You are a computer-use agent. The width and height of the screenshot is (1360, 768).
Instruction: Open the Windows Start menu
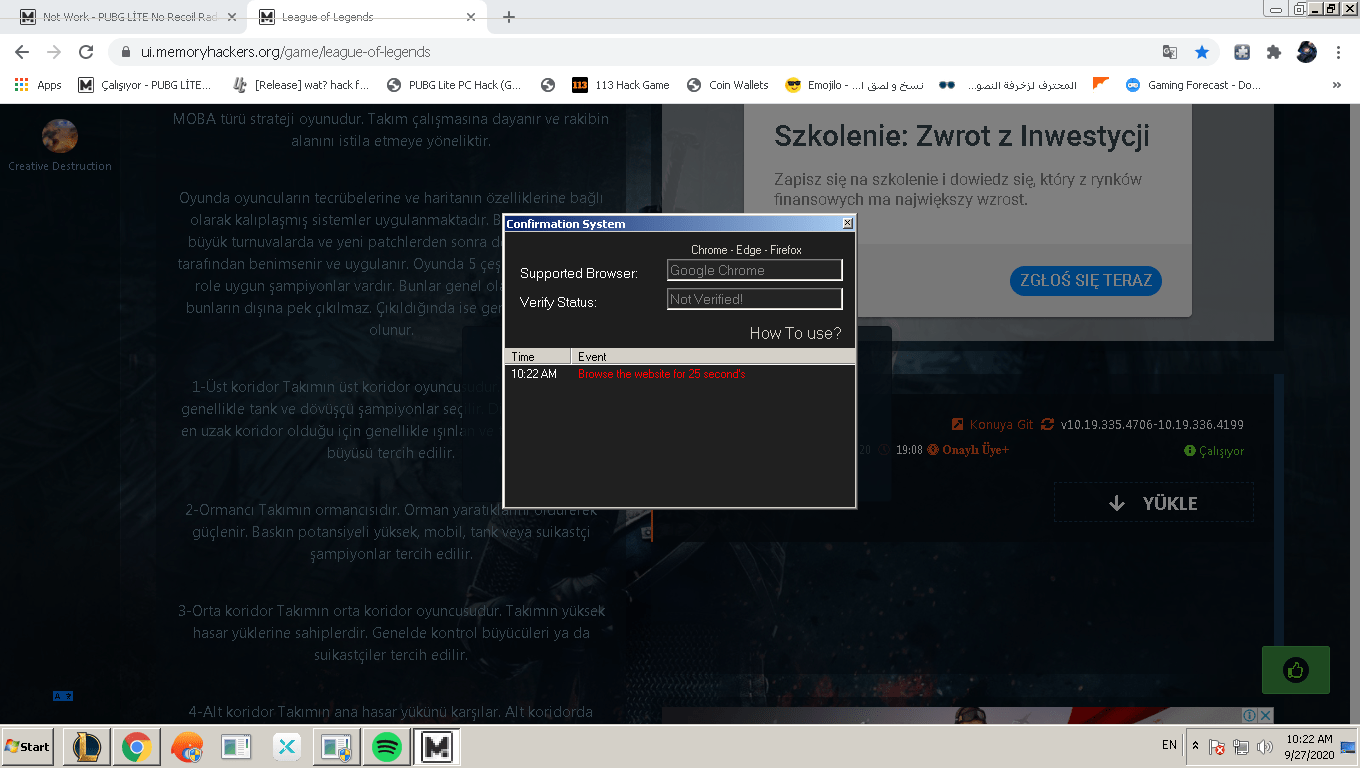pyautogui.click(x=27, y=746)
